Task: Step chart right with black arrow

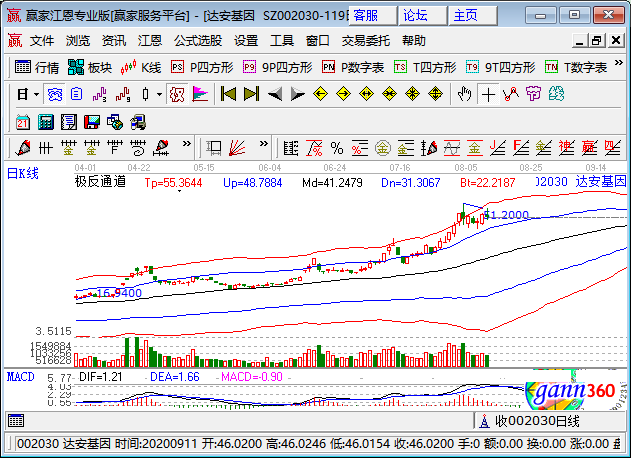Action: pos(298,95)
